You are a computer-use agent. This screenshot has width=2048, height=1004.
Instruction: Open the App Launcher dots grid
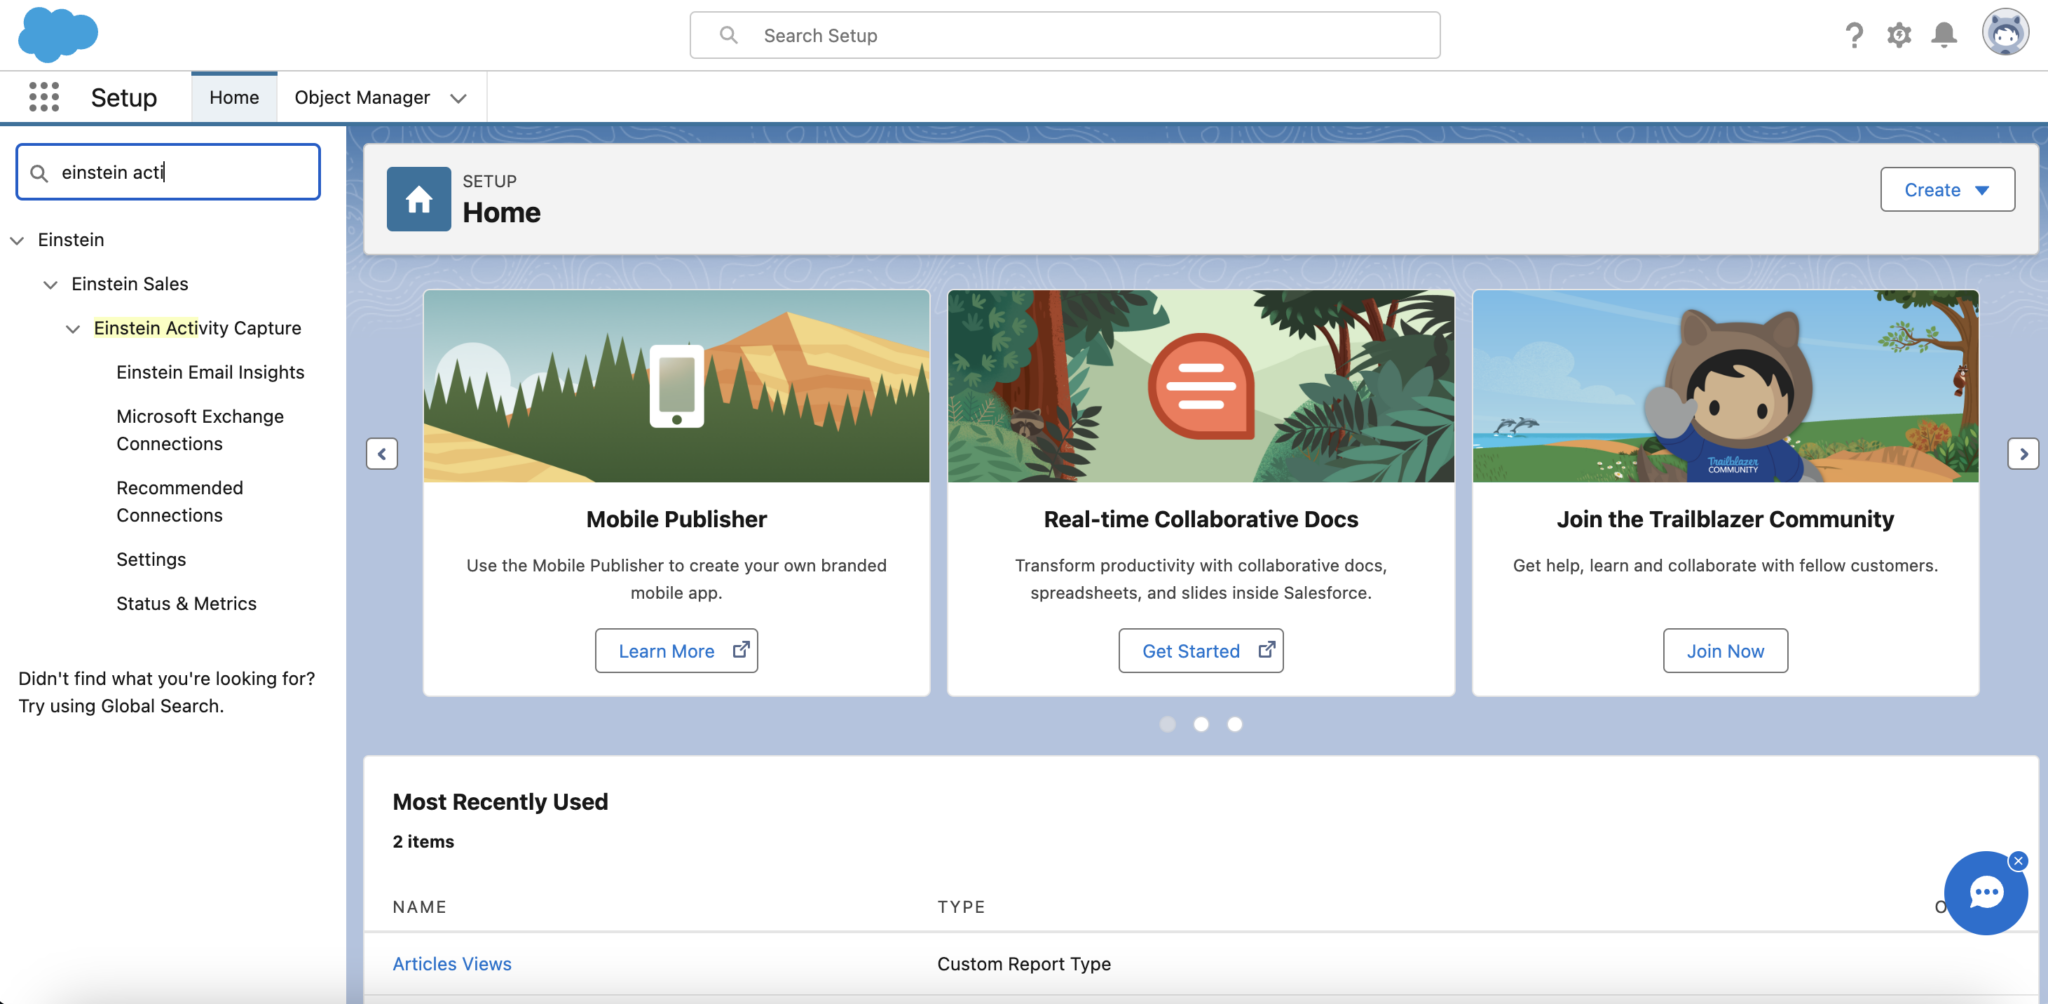[44, 97]
